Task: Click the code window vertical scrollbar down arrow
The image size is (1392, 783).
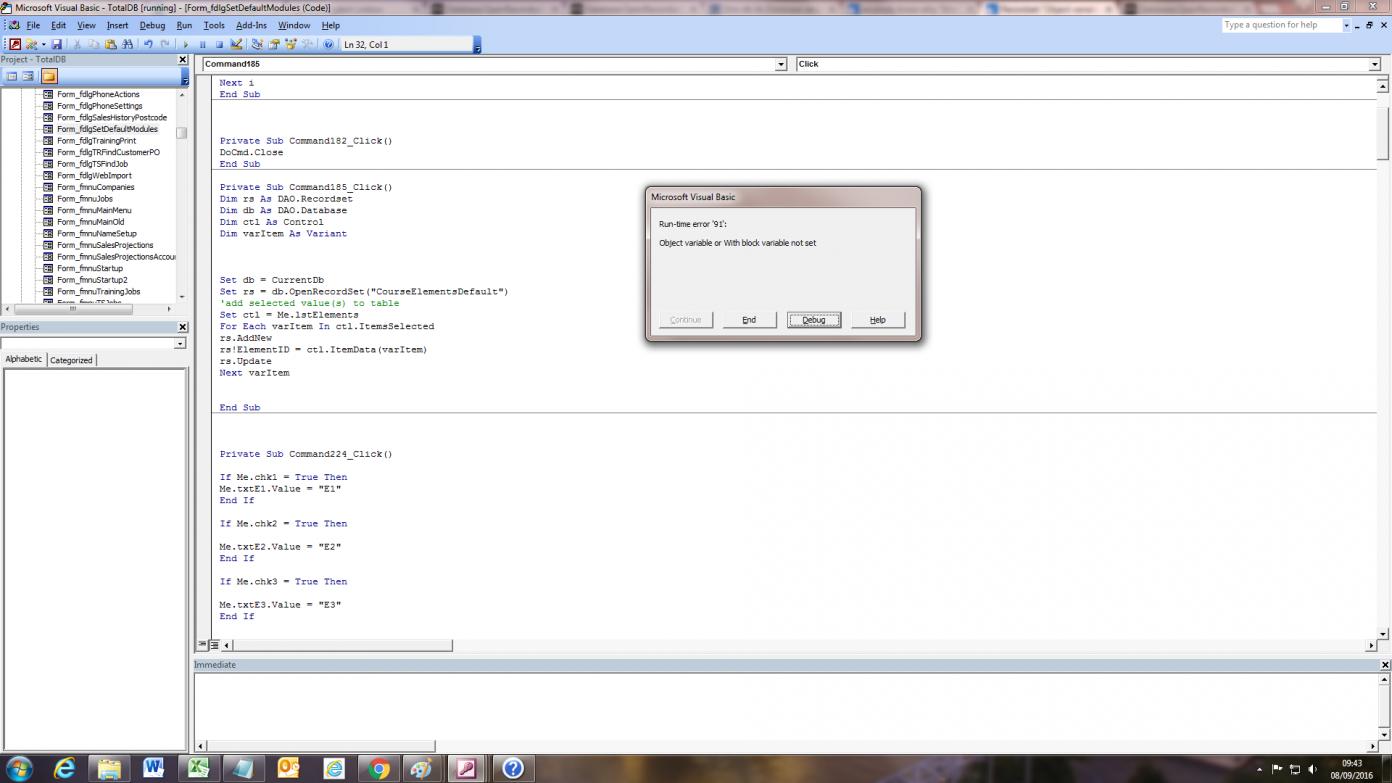Action: point(1384,633)
